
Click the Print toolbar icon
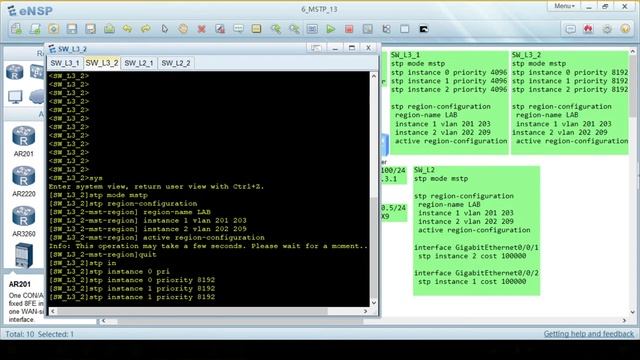click(x=109, y=29)
